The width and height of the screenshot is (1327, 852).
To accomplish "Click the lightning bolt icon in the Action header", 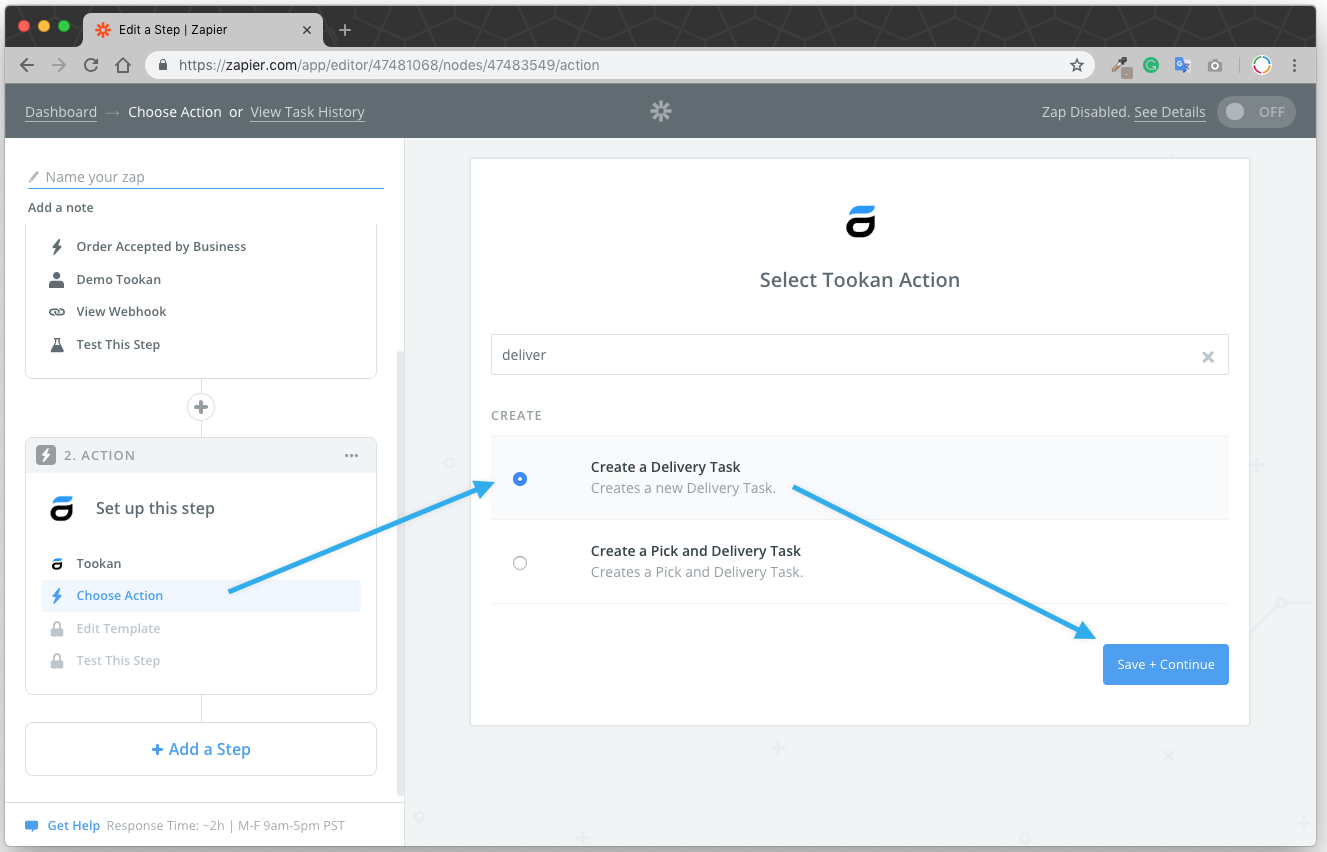I will (46, 455).
